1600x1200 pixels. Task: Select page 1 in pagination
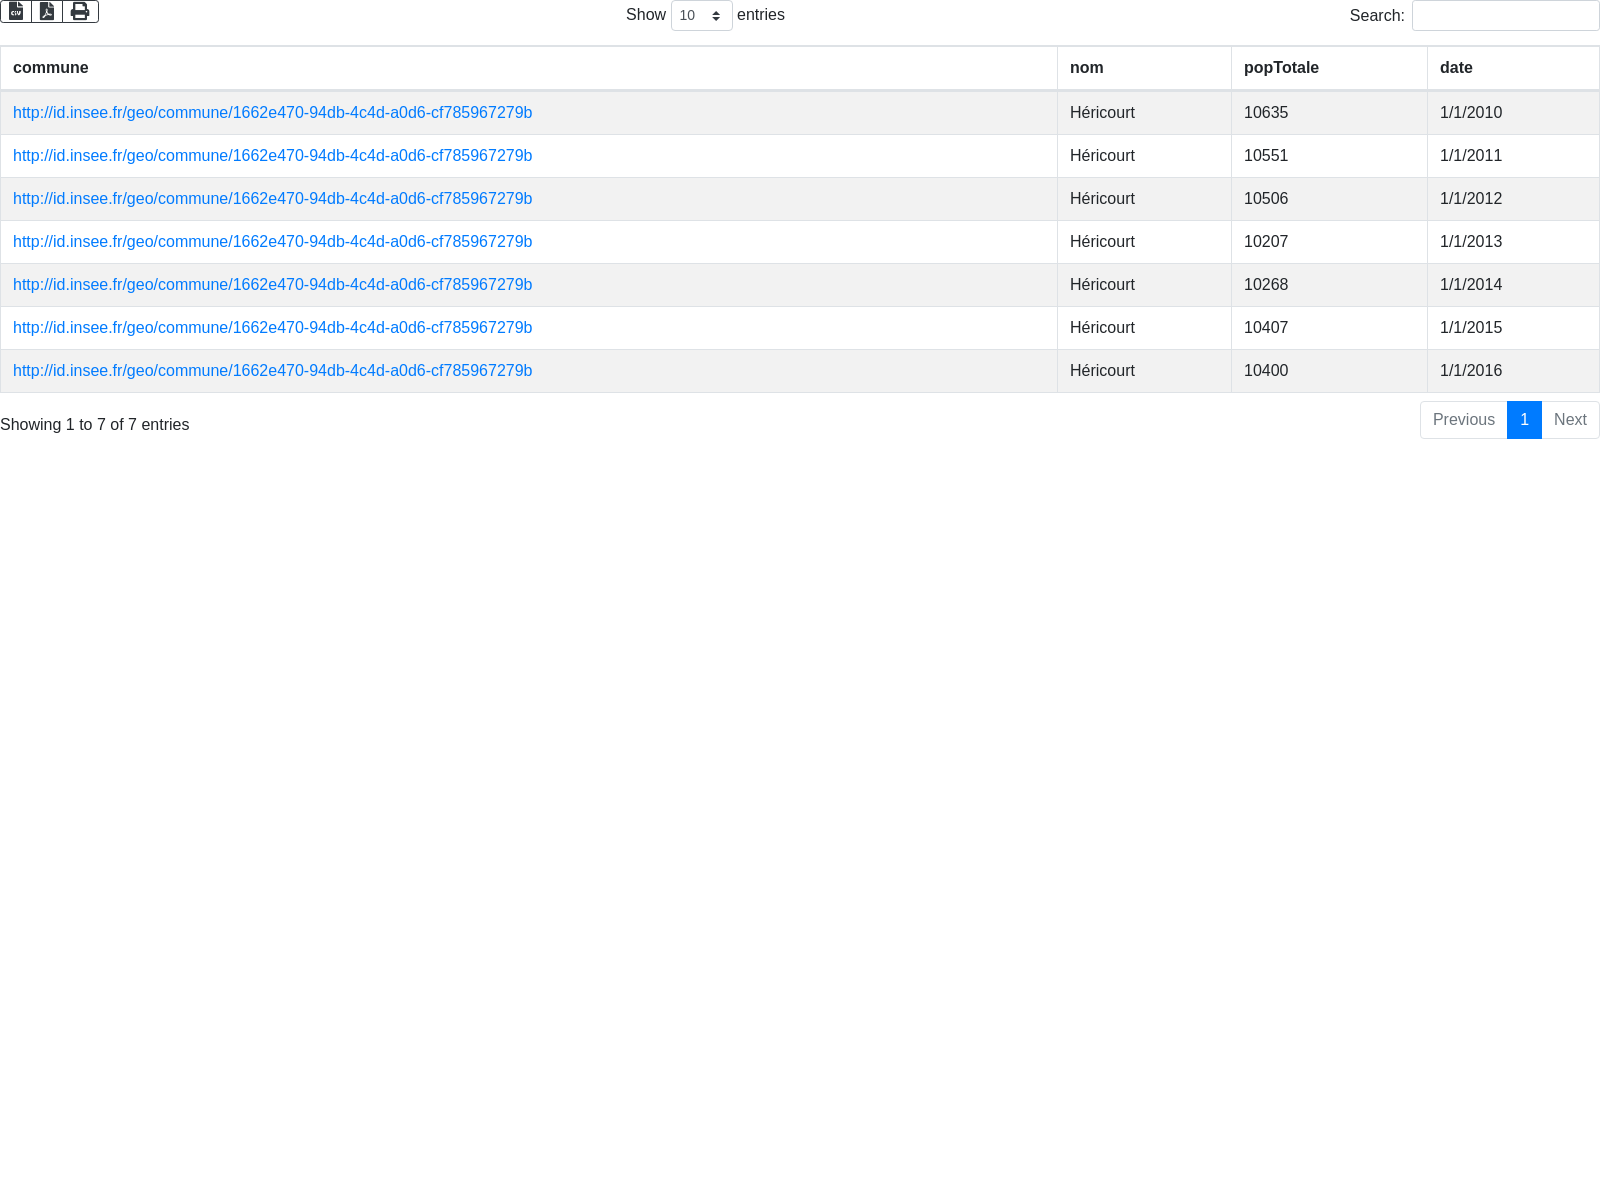pyautogui.click(x=1524, y=420)
